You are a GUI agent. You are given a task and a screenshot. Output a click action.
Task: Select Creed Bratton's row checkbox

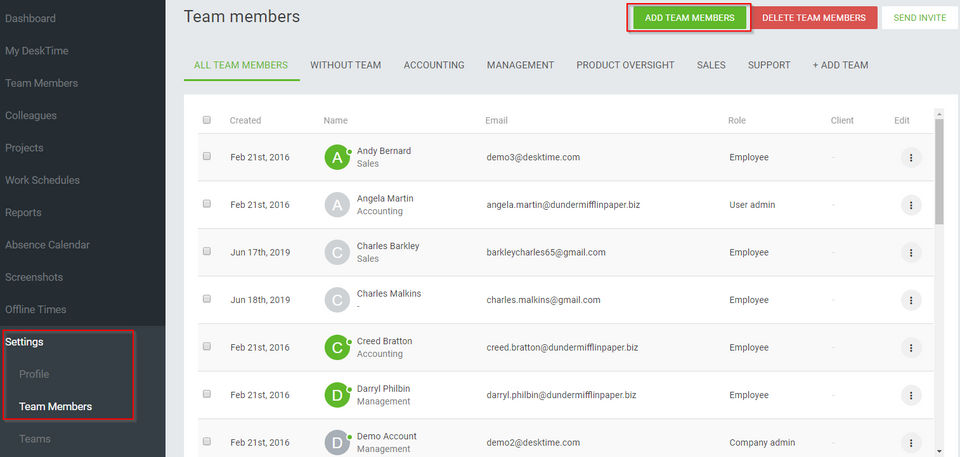point(207,346)
